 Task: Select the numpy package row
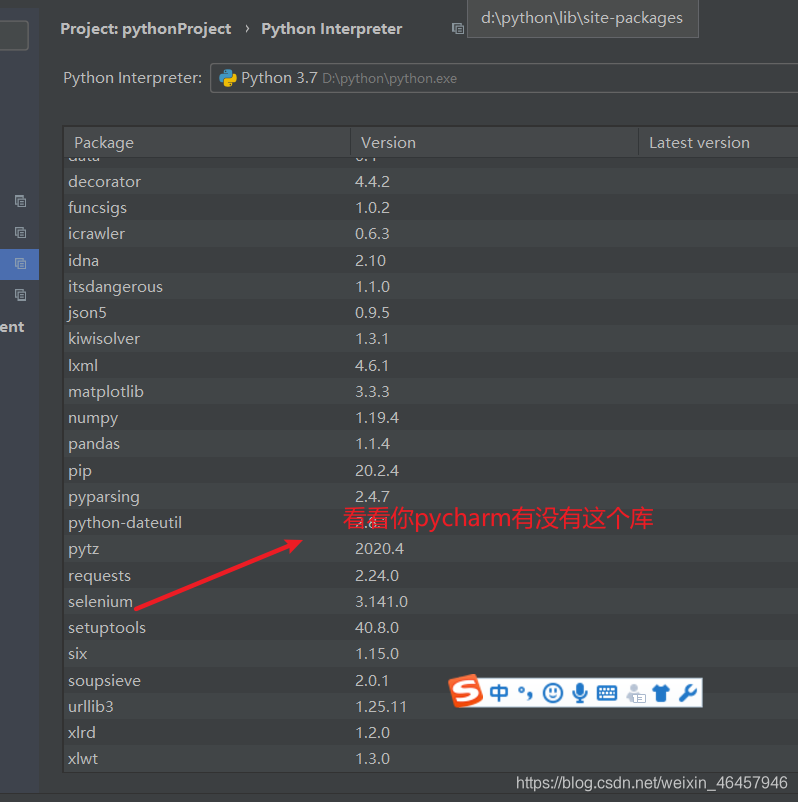(x=431, y=417)
